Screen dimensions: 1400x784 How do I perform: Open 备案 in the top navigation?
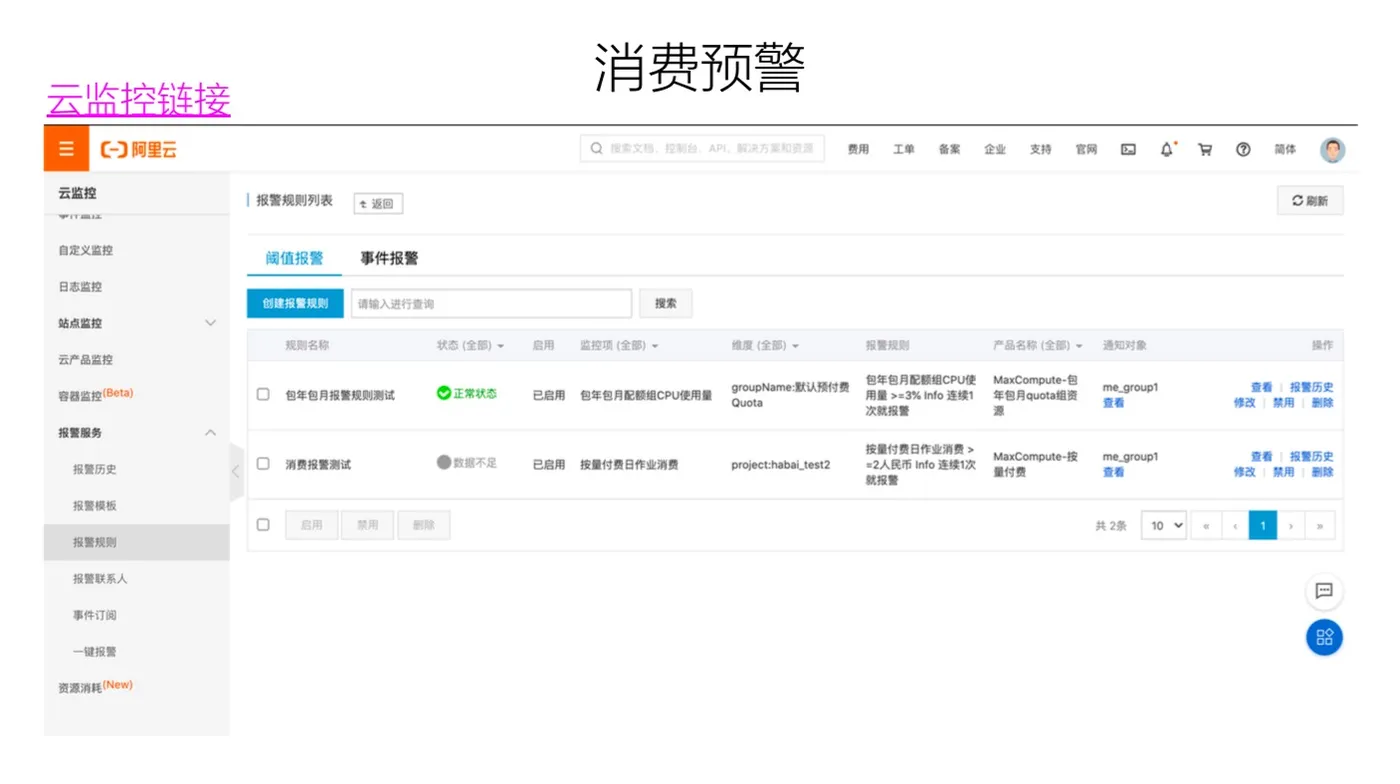949,149
